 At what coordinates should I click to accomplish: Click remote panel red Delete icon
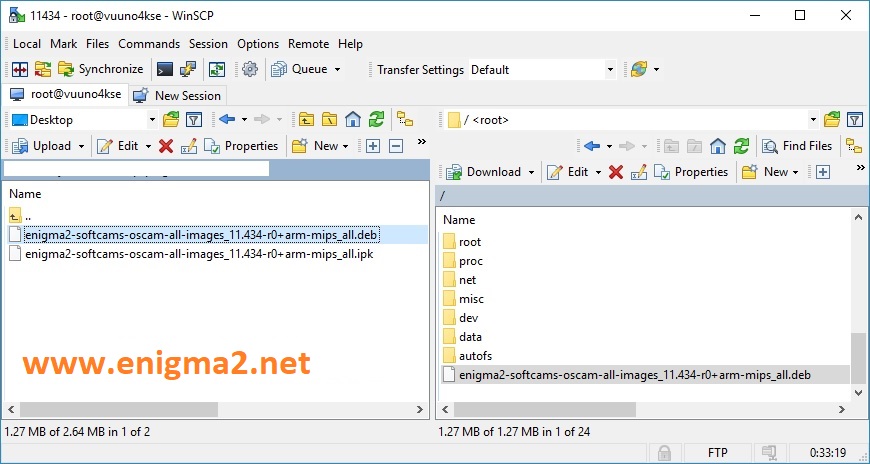pos(616,172)
